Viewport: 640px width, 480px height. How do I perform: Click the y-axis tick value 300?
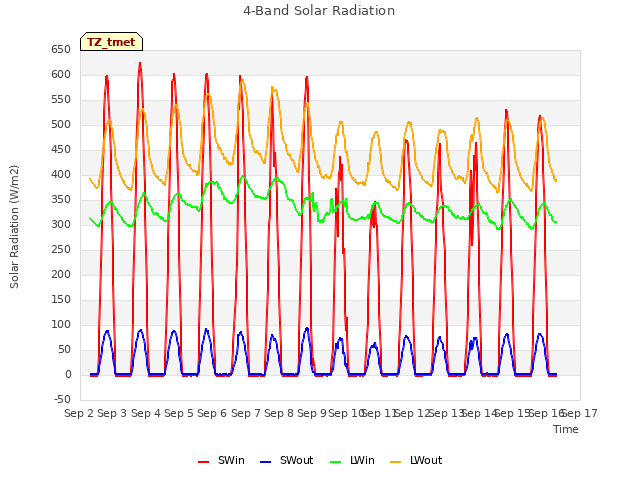(x=61, y=224)
